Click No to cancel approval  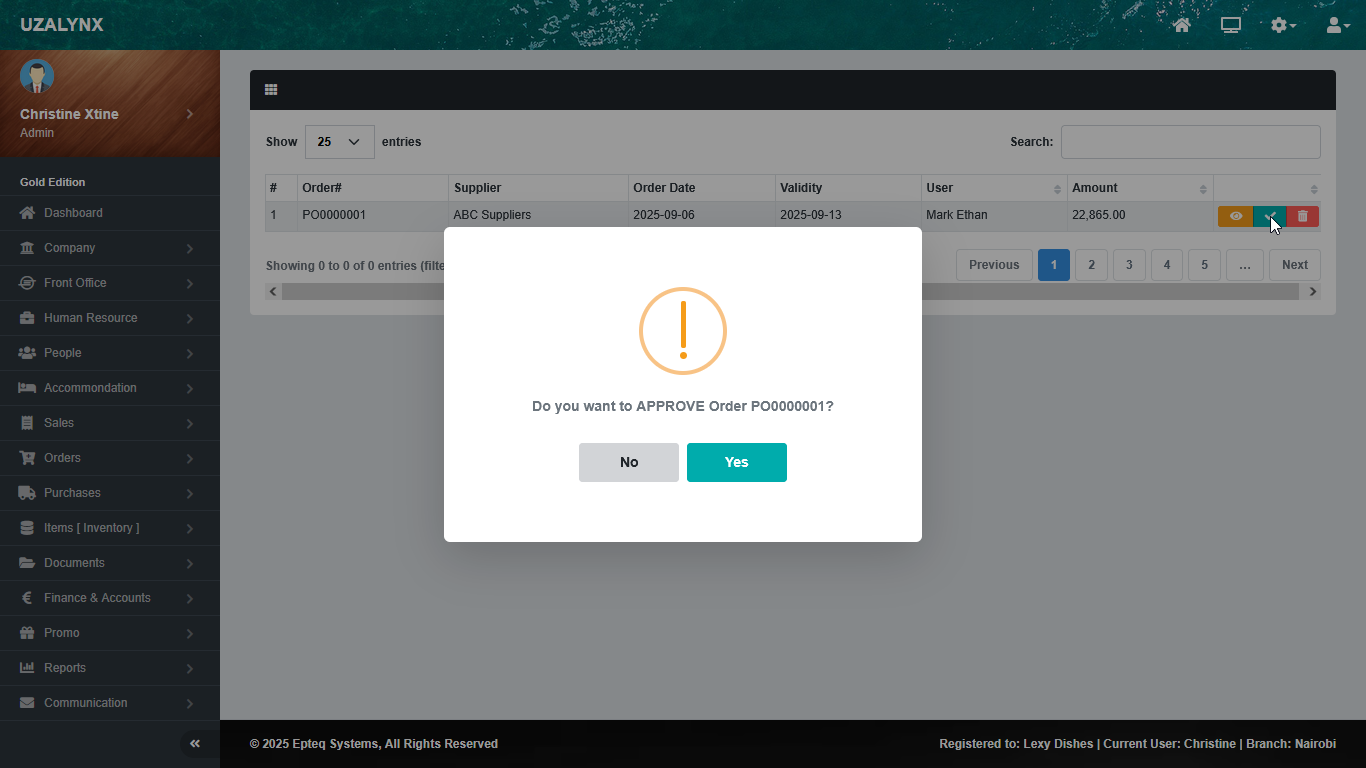point(628,462)
